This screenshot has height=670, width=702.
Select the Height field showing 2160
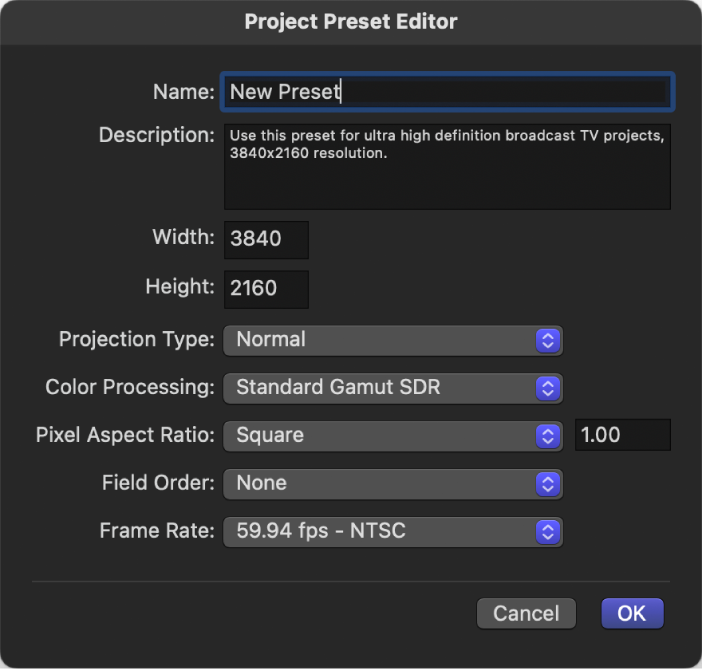[266, 289]
